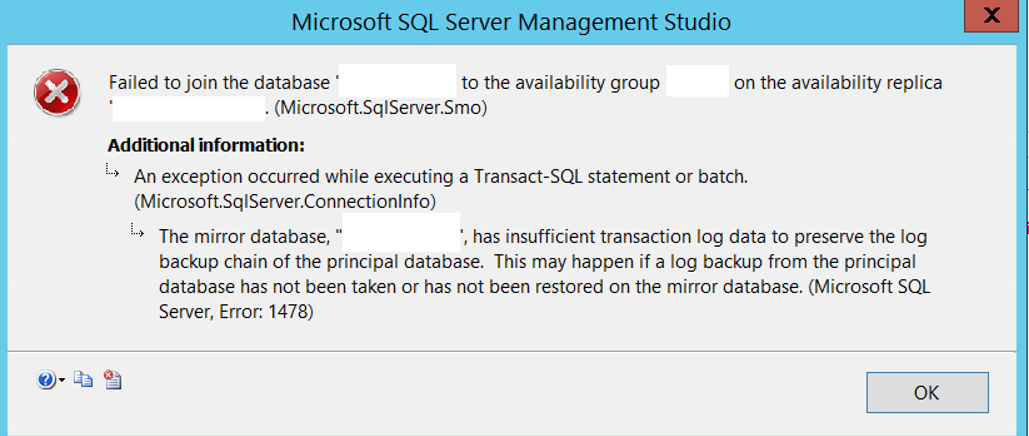Click the second nested-arrow icon before 'The mirror database'

coord(136,230)
